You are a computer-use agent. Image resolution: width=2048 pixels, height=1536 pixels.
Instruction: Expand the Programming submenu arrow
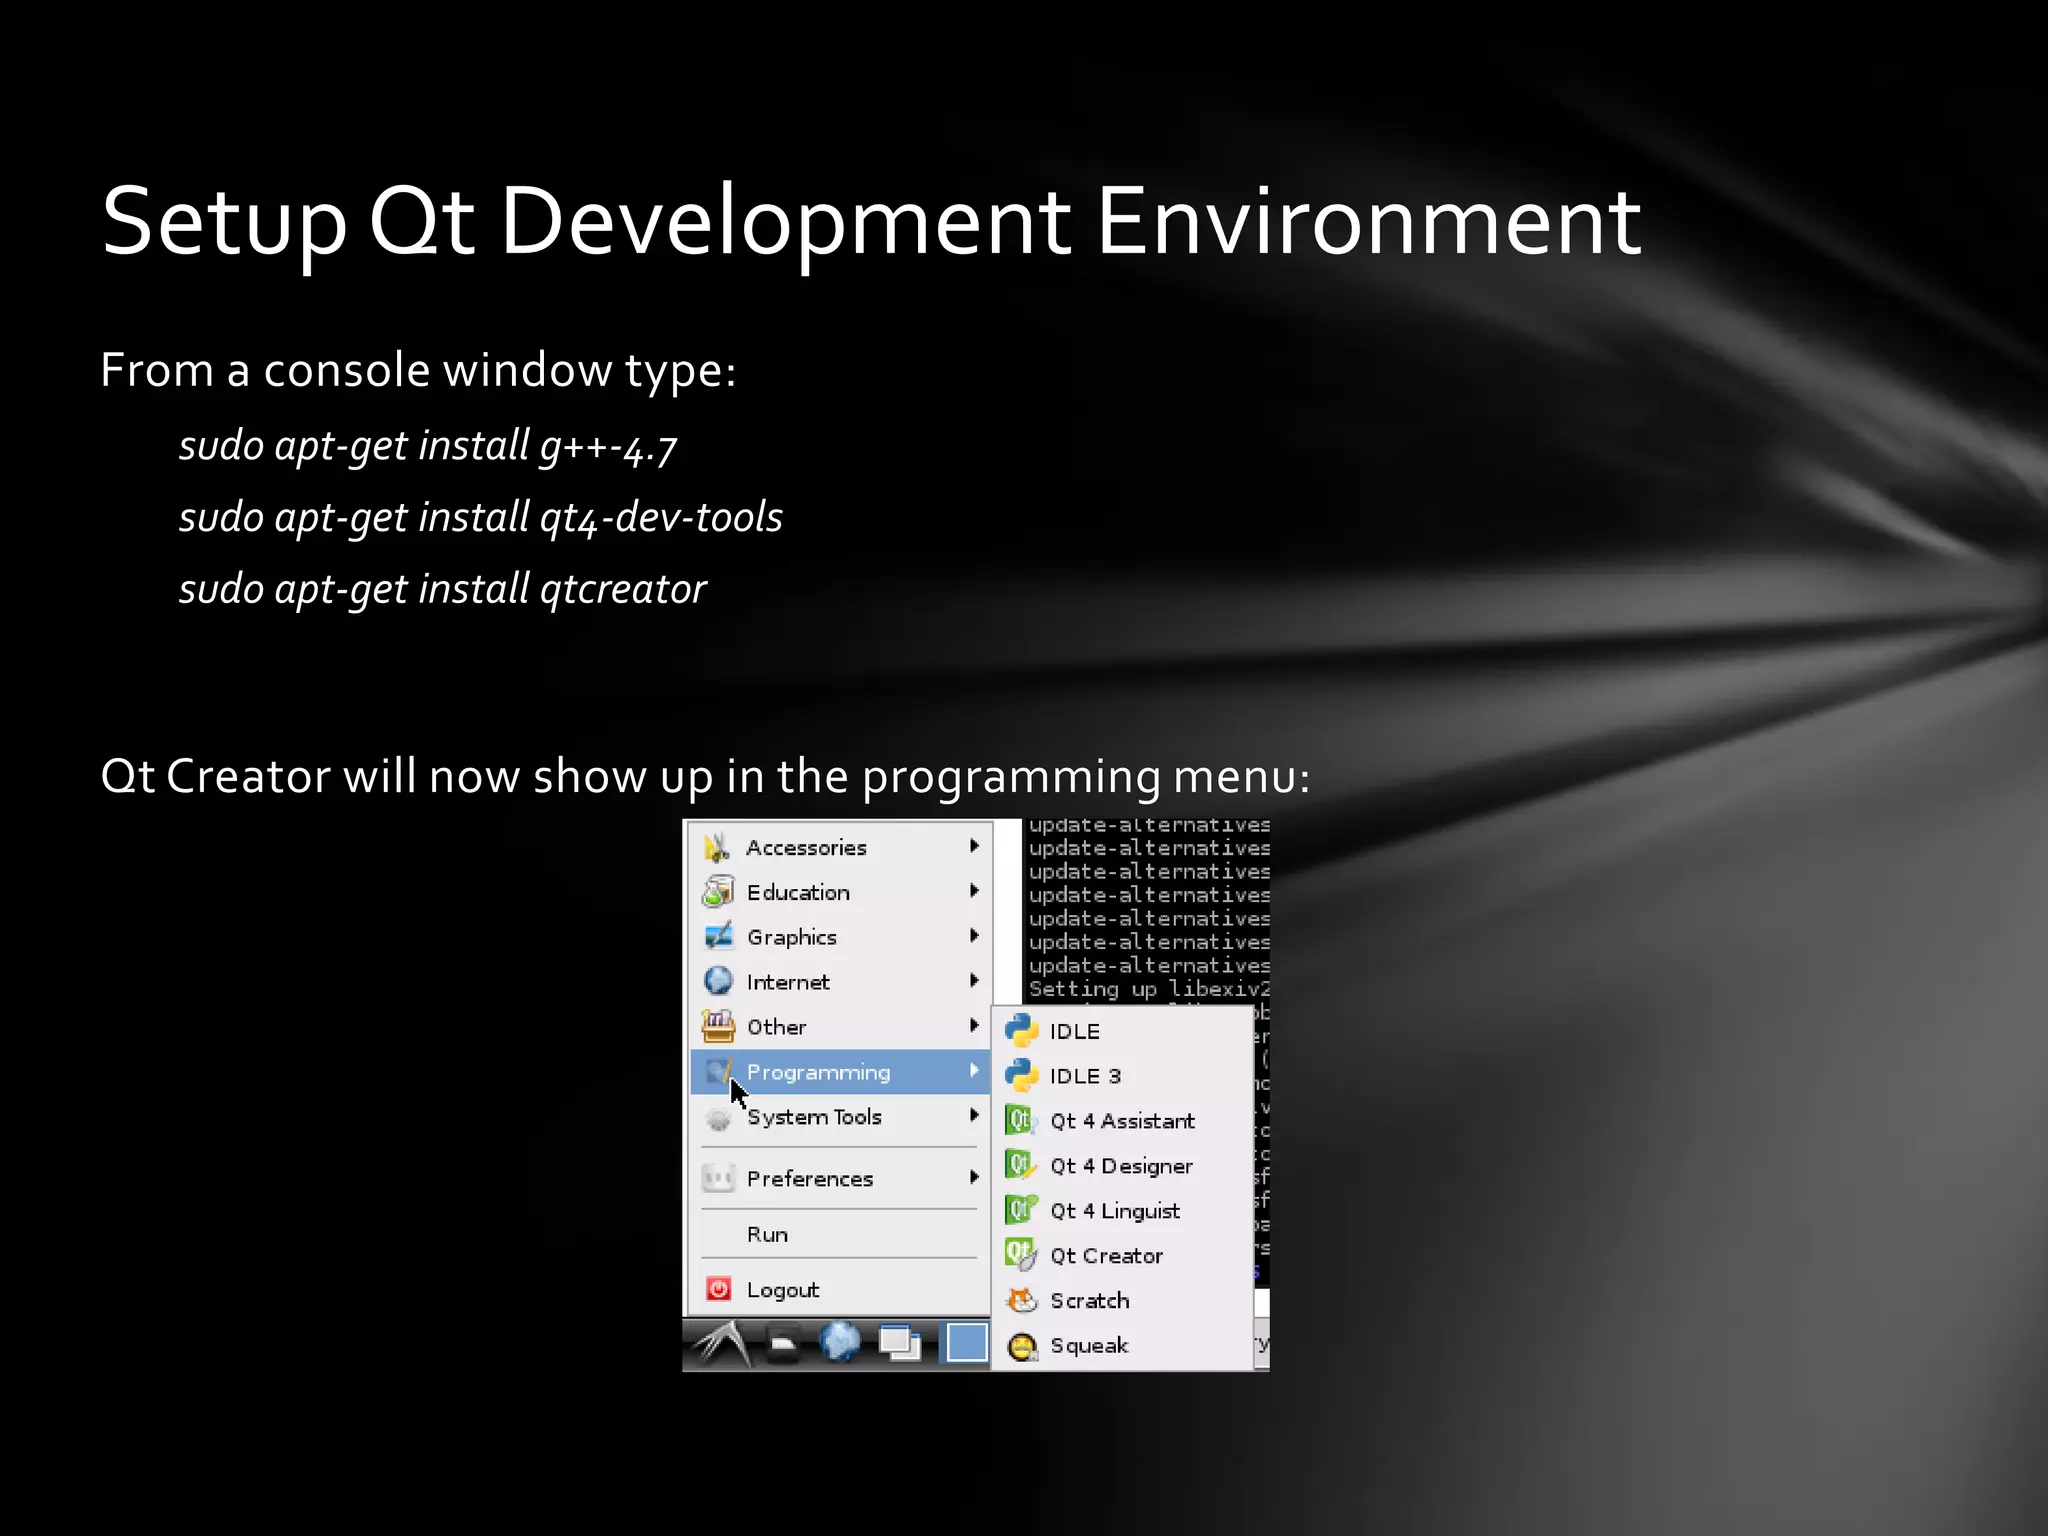pos(974,1071)
